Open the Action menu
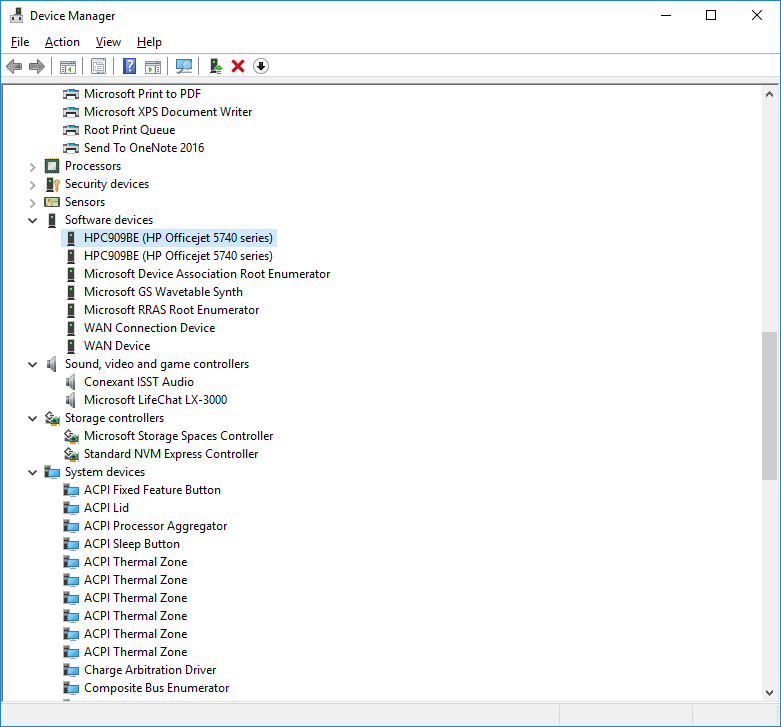This screenshot has height=727, width=781. coord(62,42)
